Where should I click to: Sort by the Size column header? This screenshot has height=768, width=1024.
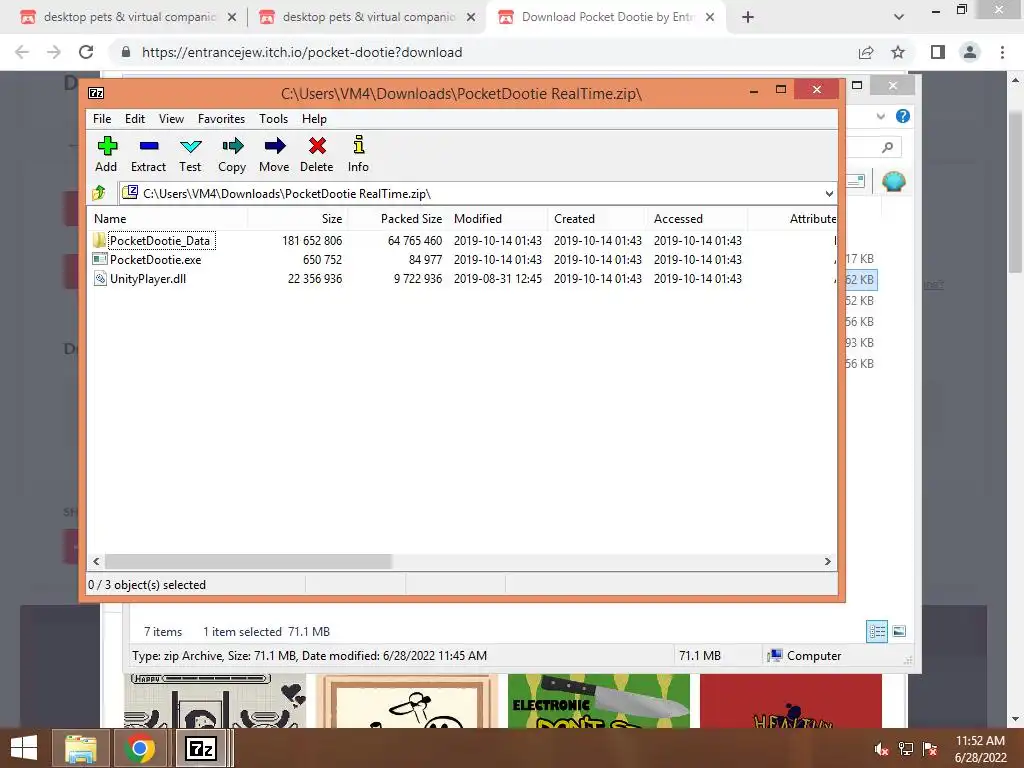click(297, 219)
